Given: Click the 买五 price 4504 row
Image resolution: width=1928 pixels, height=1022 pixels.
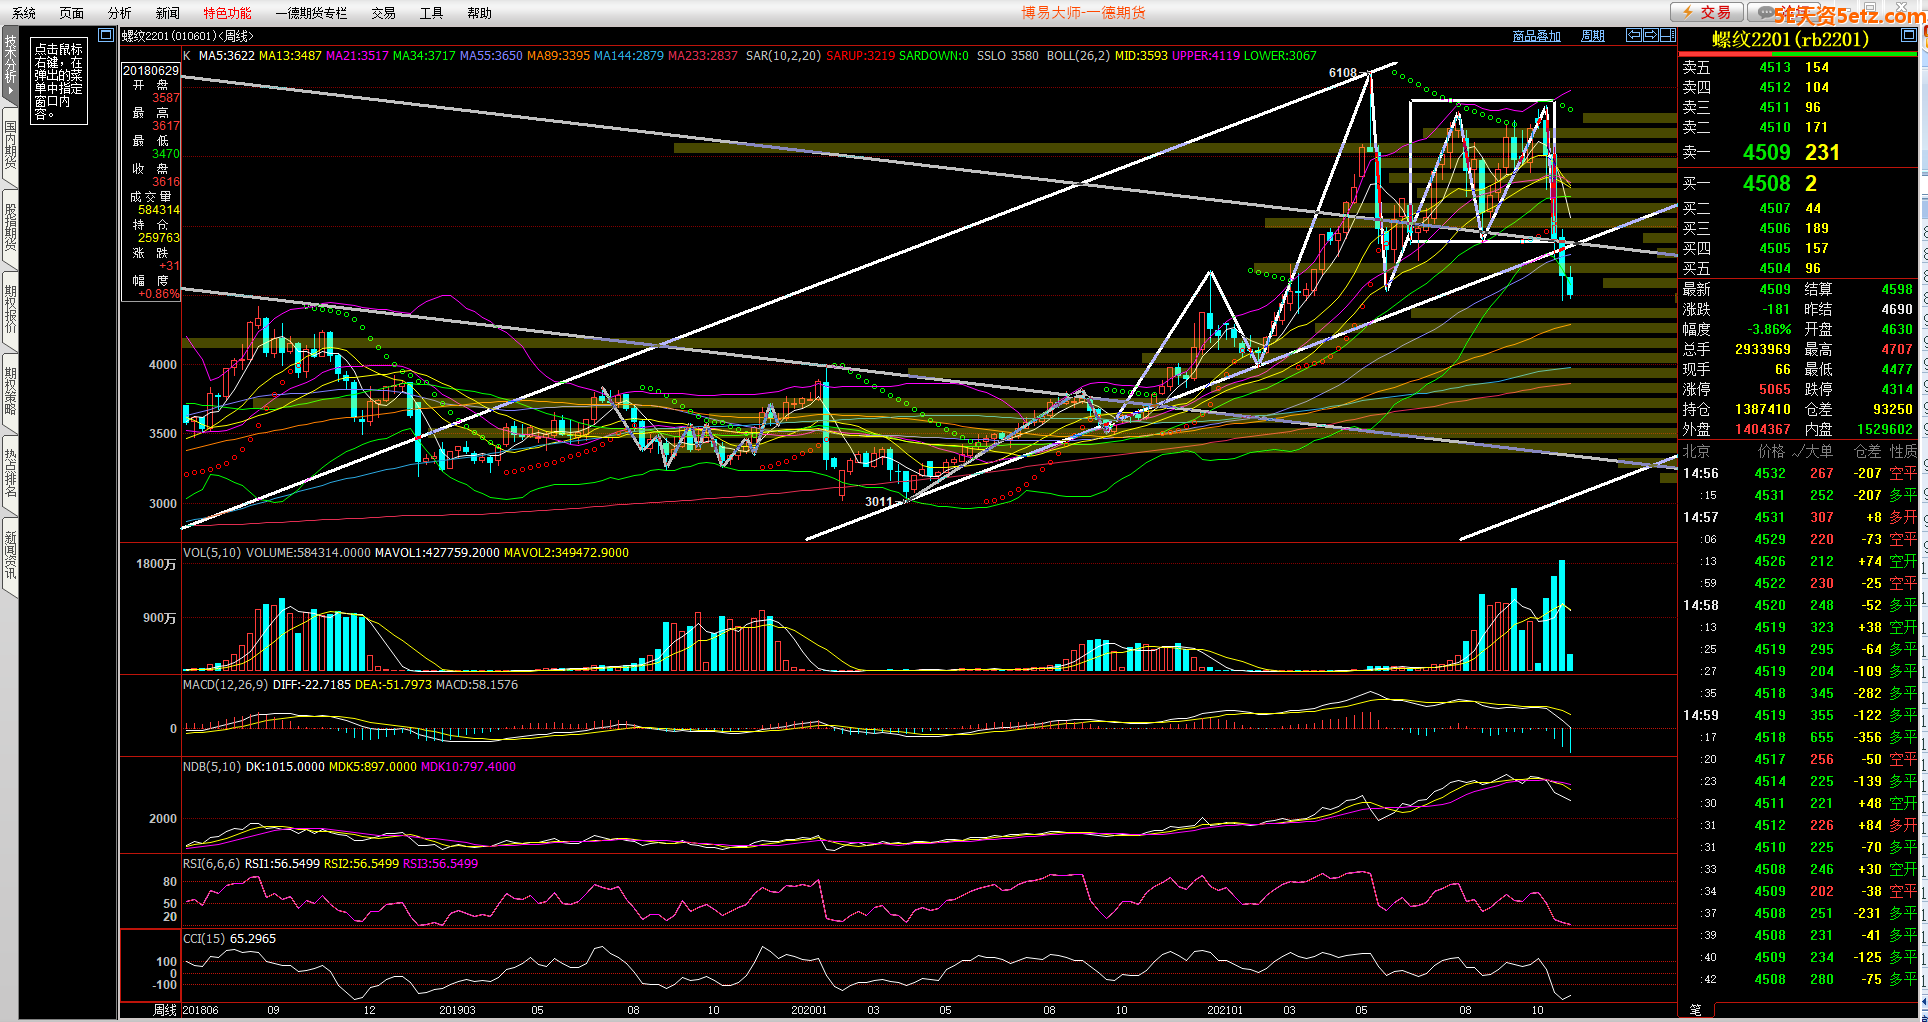Looking at the screenshot, I should click(x=1797, y=268).
